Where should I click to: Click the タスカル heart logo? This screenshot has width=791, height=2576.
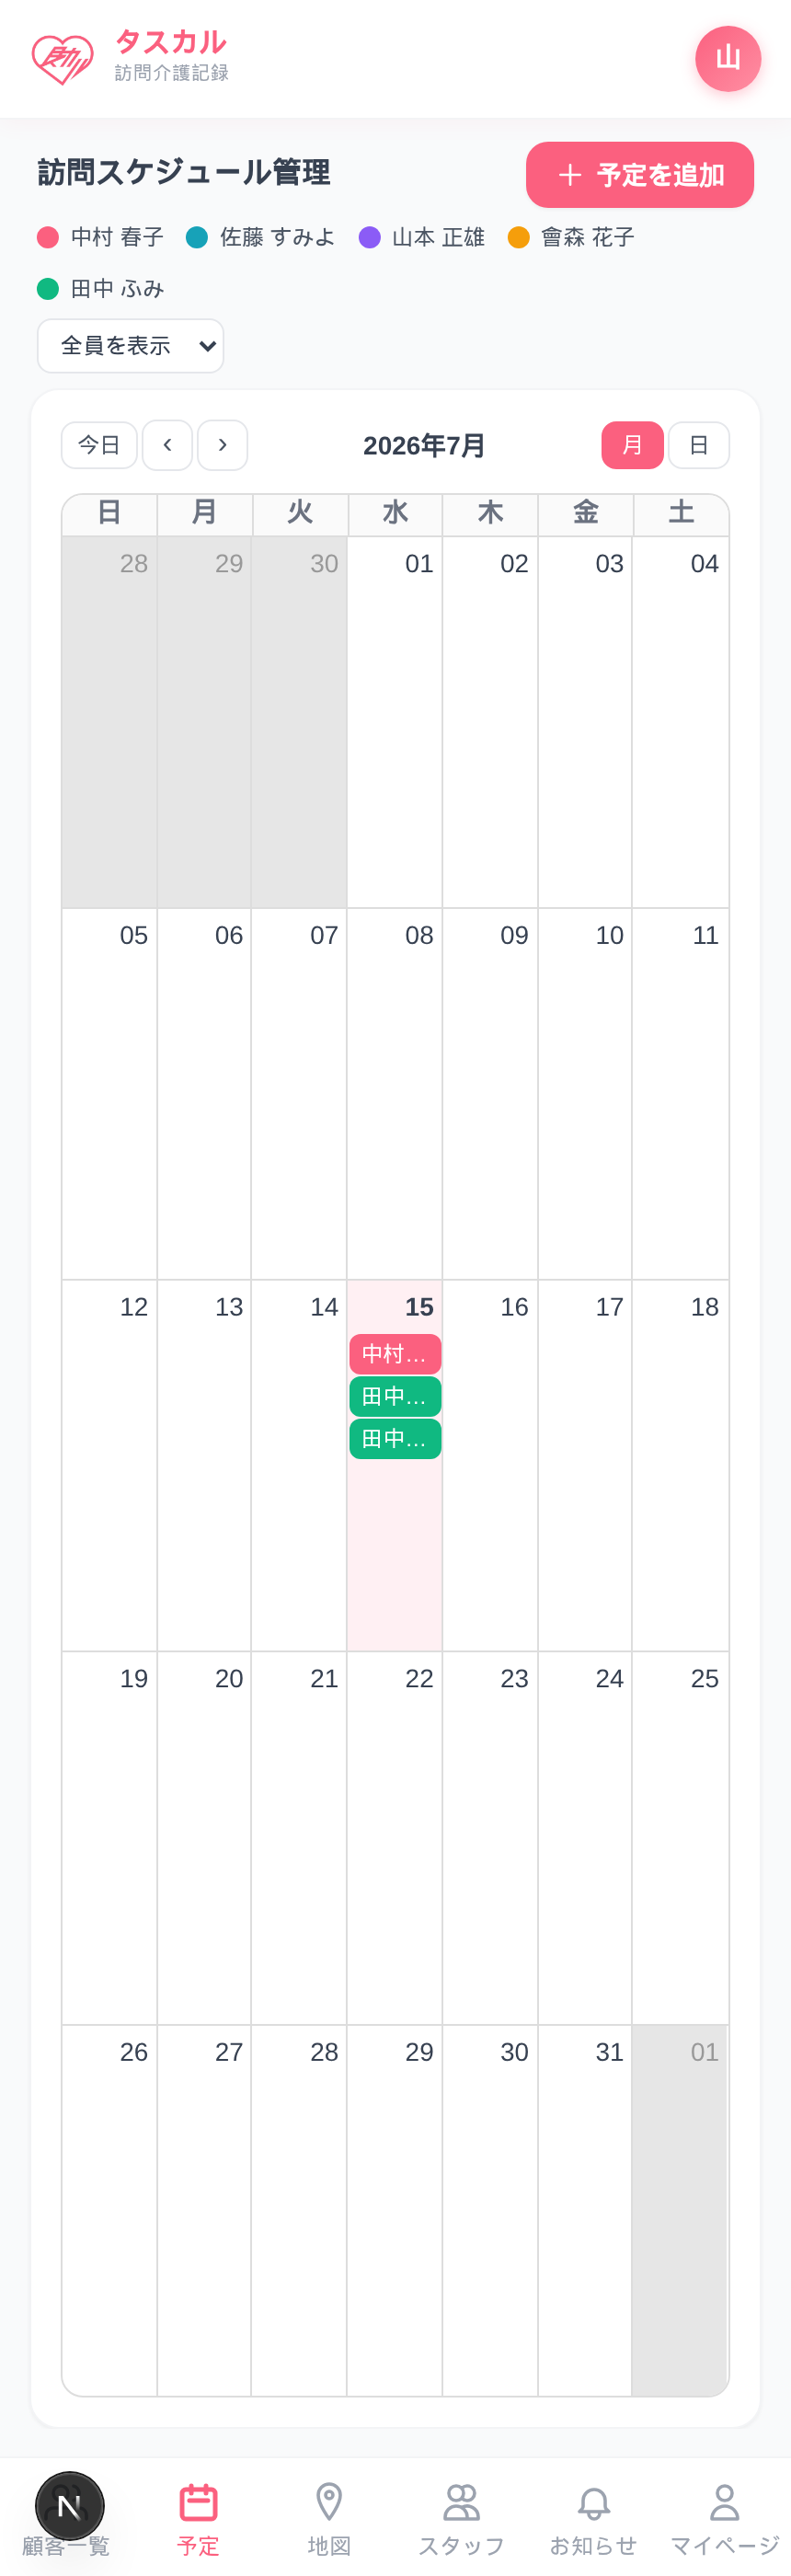click(x=62, y=59)
